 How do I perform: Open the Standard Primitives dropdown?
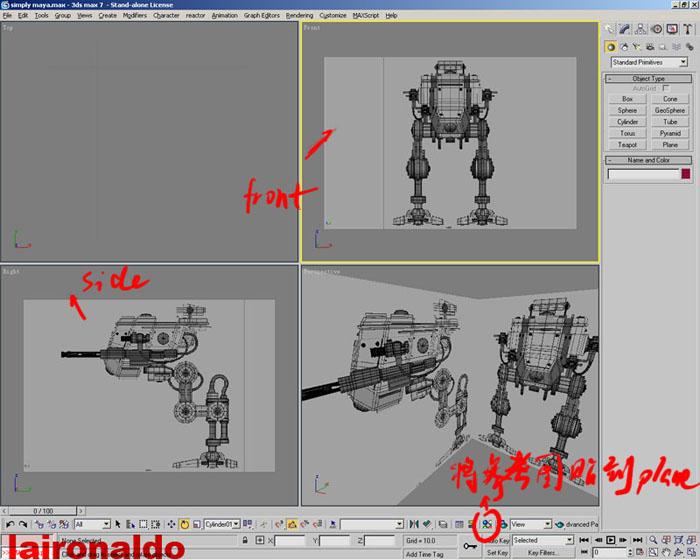point(649,62)
